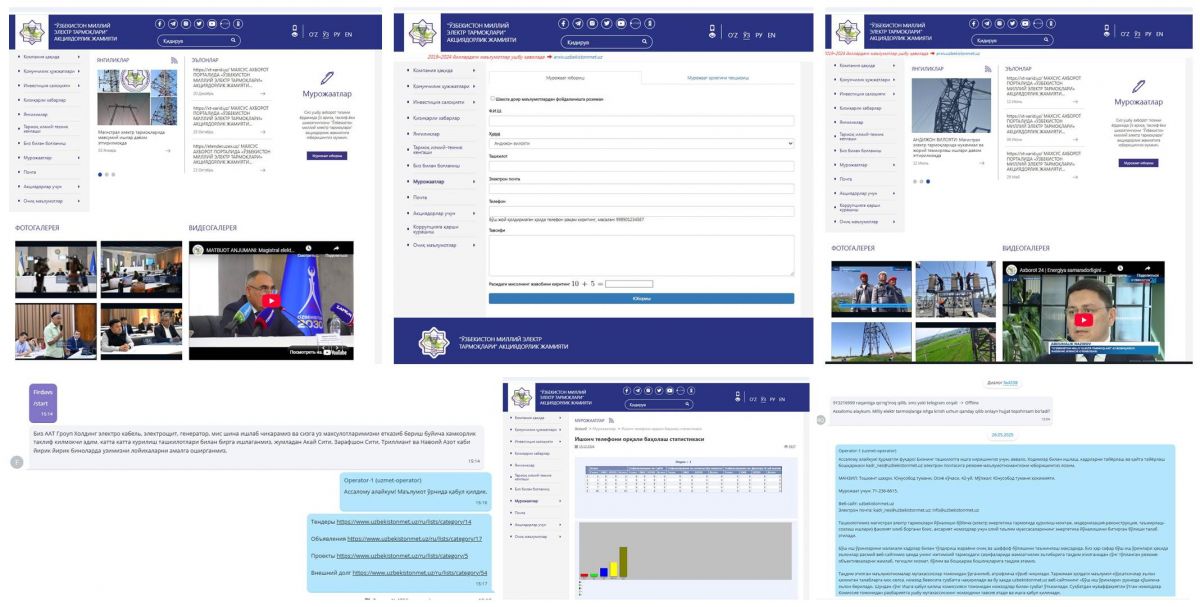This screenshot has height=607, width=1200.
Task: Click the captcha answer field after 10 + 5
Action: [629, 284]
